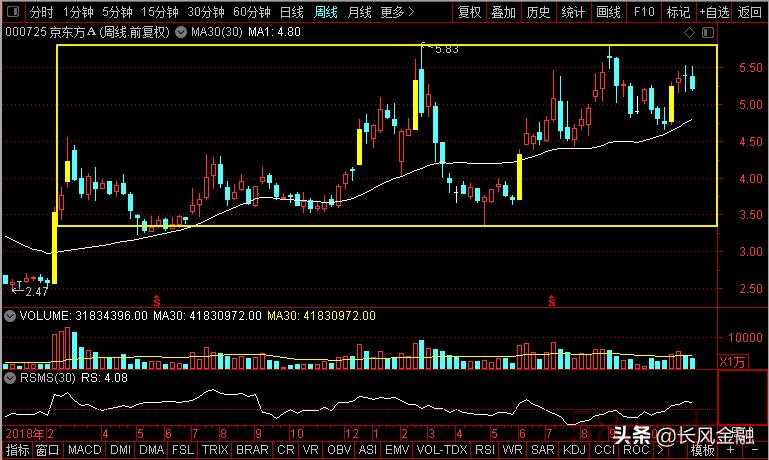Toggle 复权 price adjustment
The height and width of the screenshot is (460, 769).
click(x=469, y=13)
